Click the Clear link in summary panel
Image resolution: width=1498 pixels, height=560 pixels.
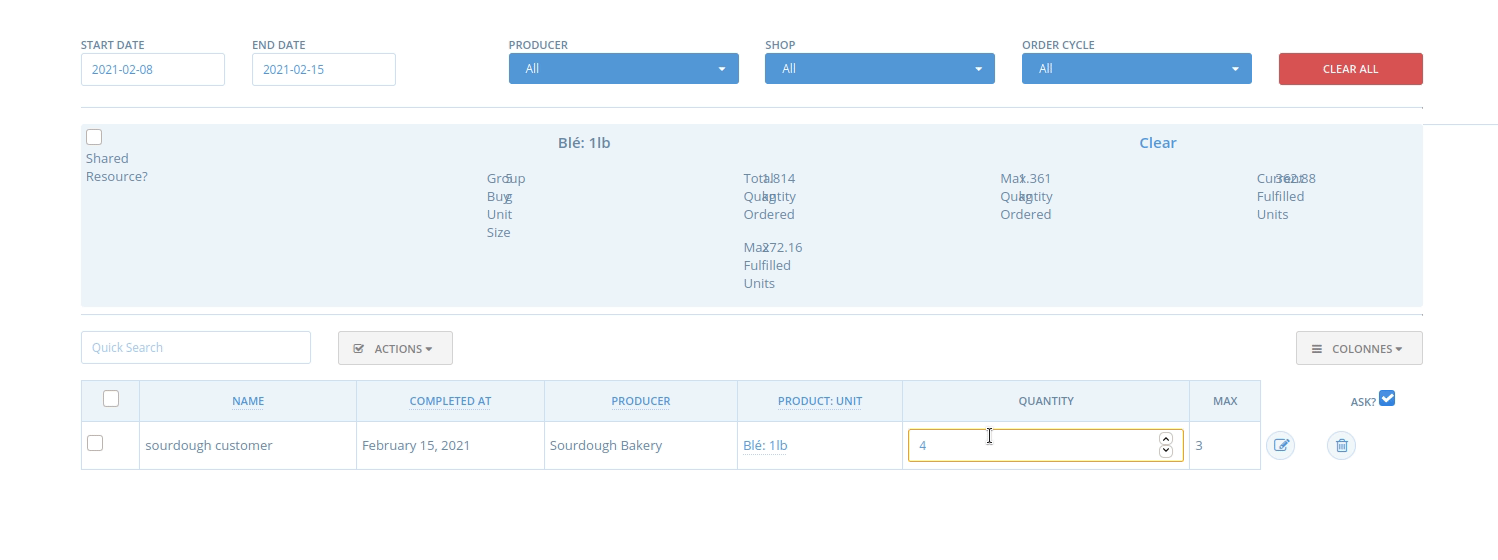1158,143
